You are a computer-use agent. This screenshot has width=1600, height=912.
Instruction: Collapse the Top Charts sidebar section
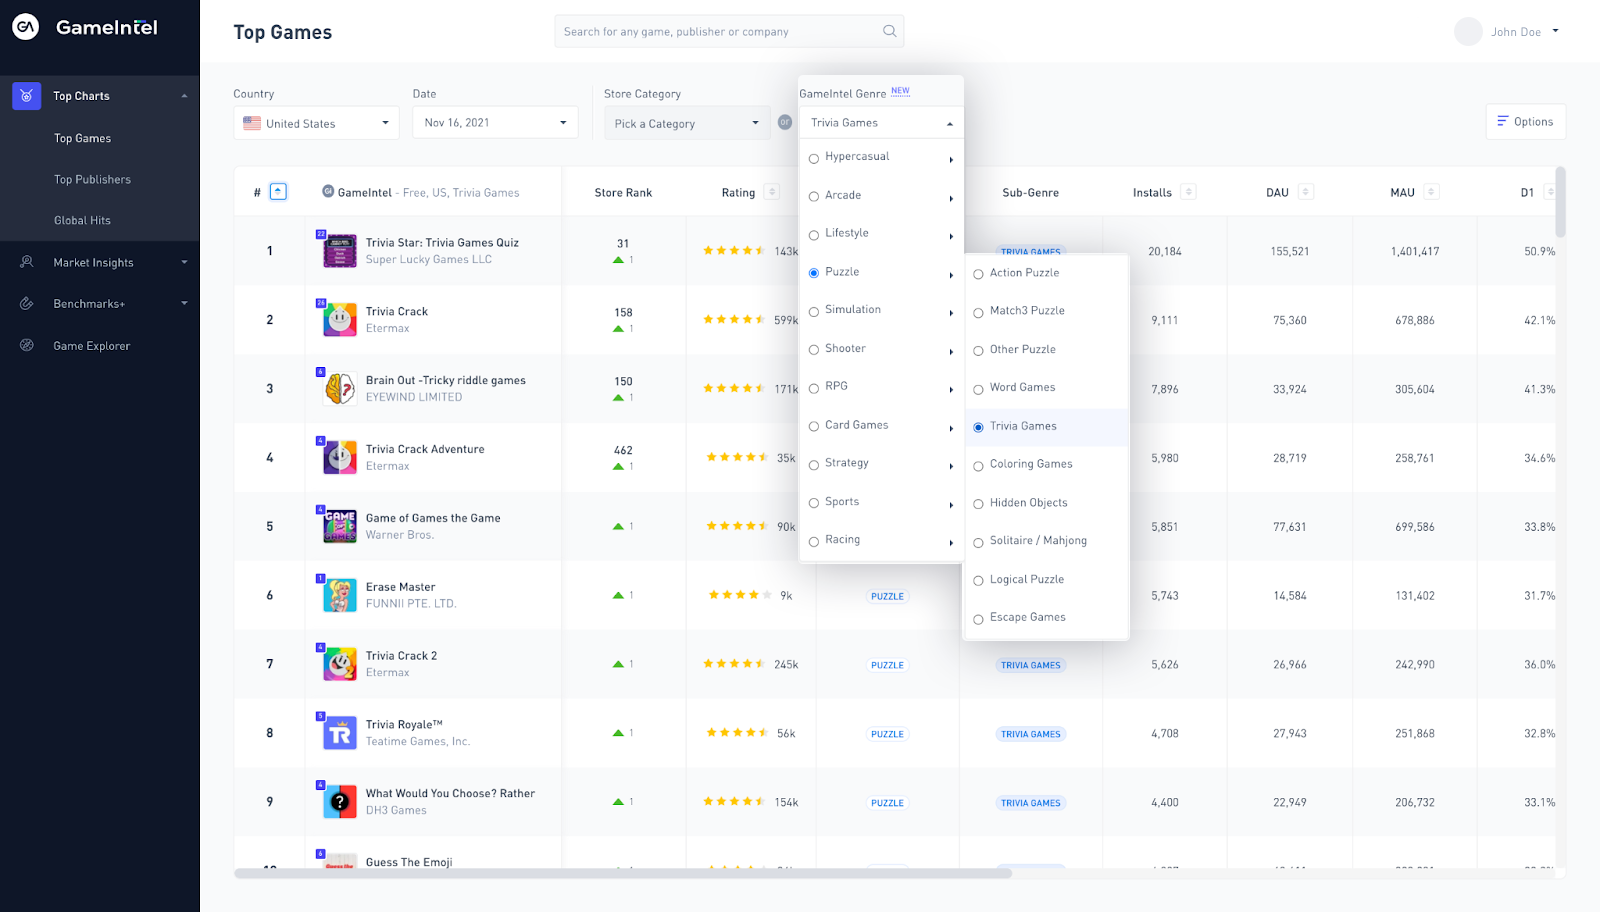pyautogui.click(x=184, y=96)
